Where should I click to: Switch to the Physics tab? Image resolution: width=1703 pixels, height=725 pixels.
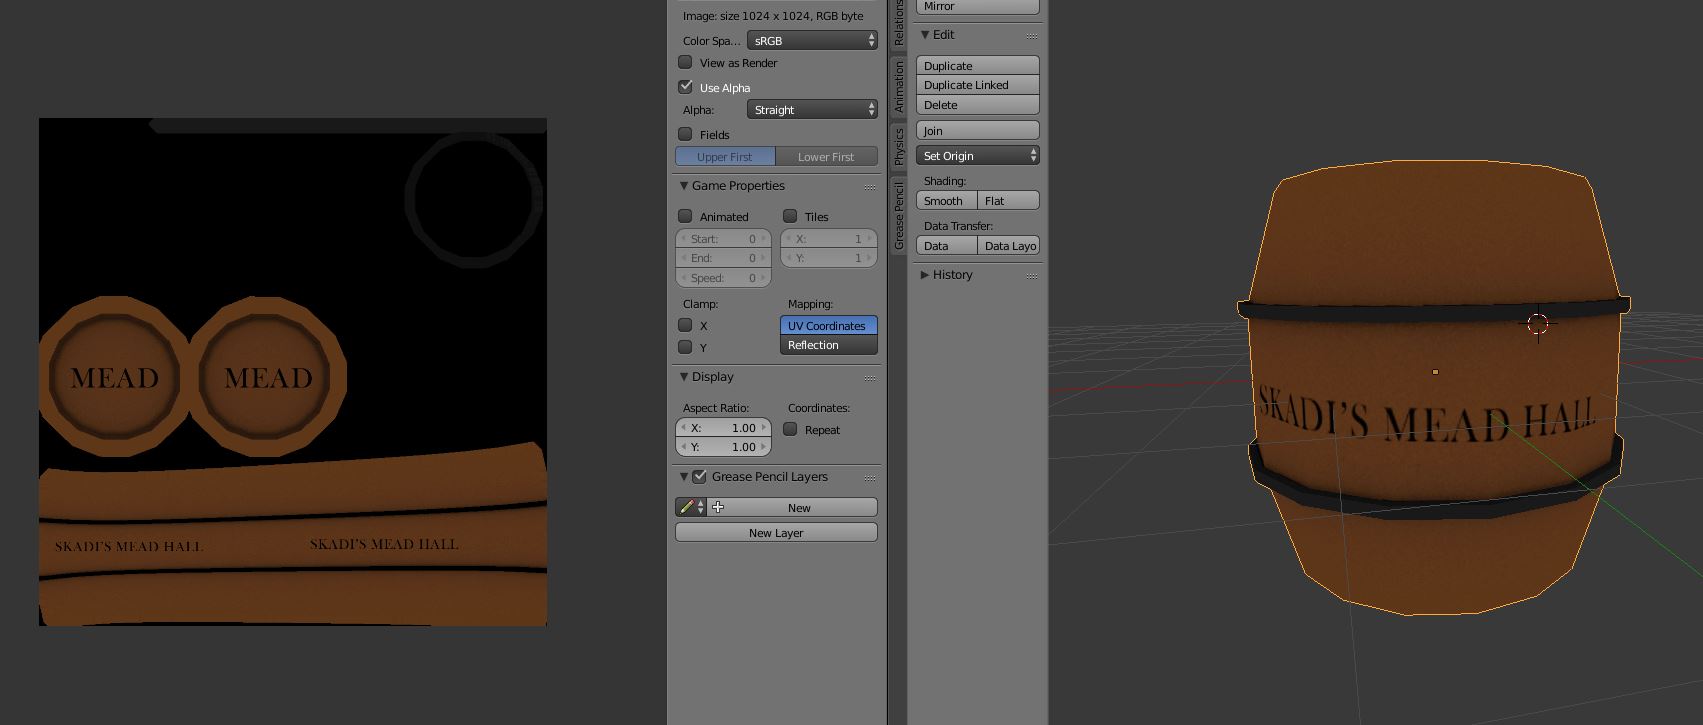click(898, 146)
